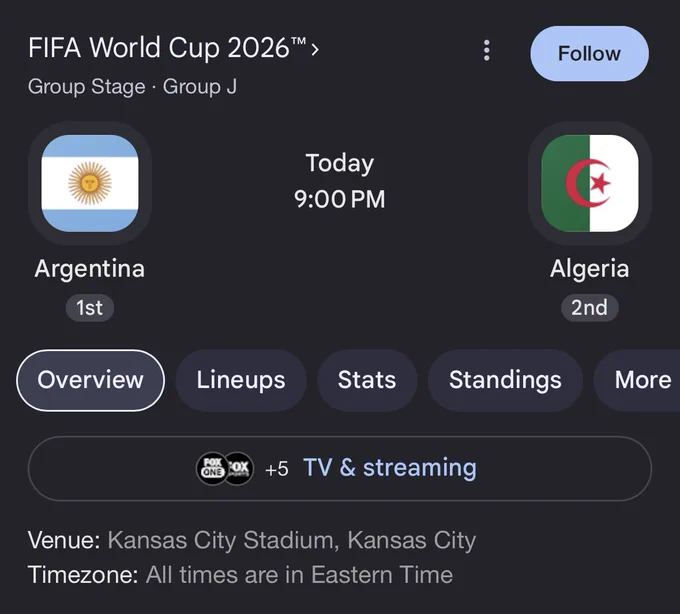The height and width of the screenshot is (614, 680).
Task: Show the More tab options
Action: click(638, 380)
